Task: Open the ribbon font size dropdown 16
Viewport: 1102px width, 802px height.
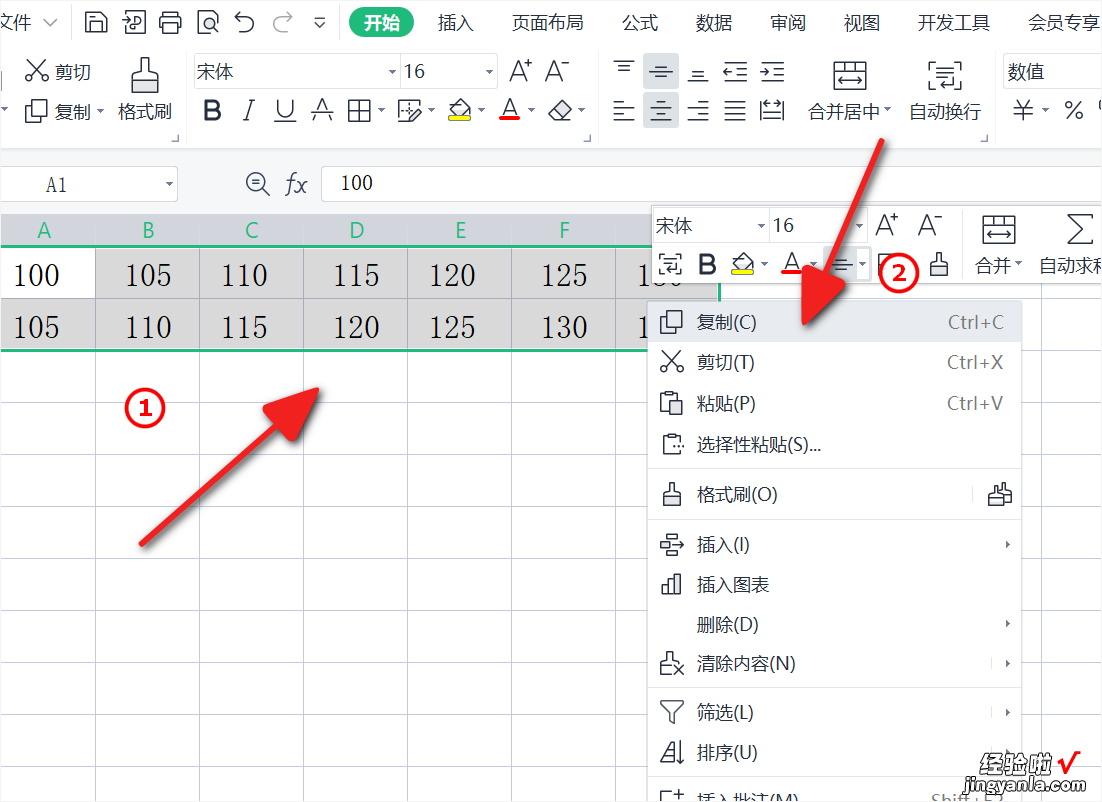Action: (x=489, y=72)
